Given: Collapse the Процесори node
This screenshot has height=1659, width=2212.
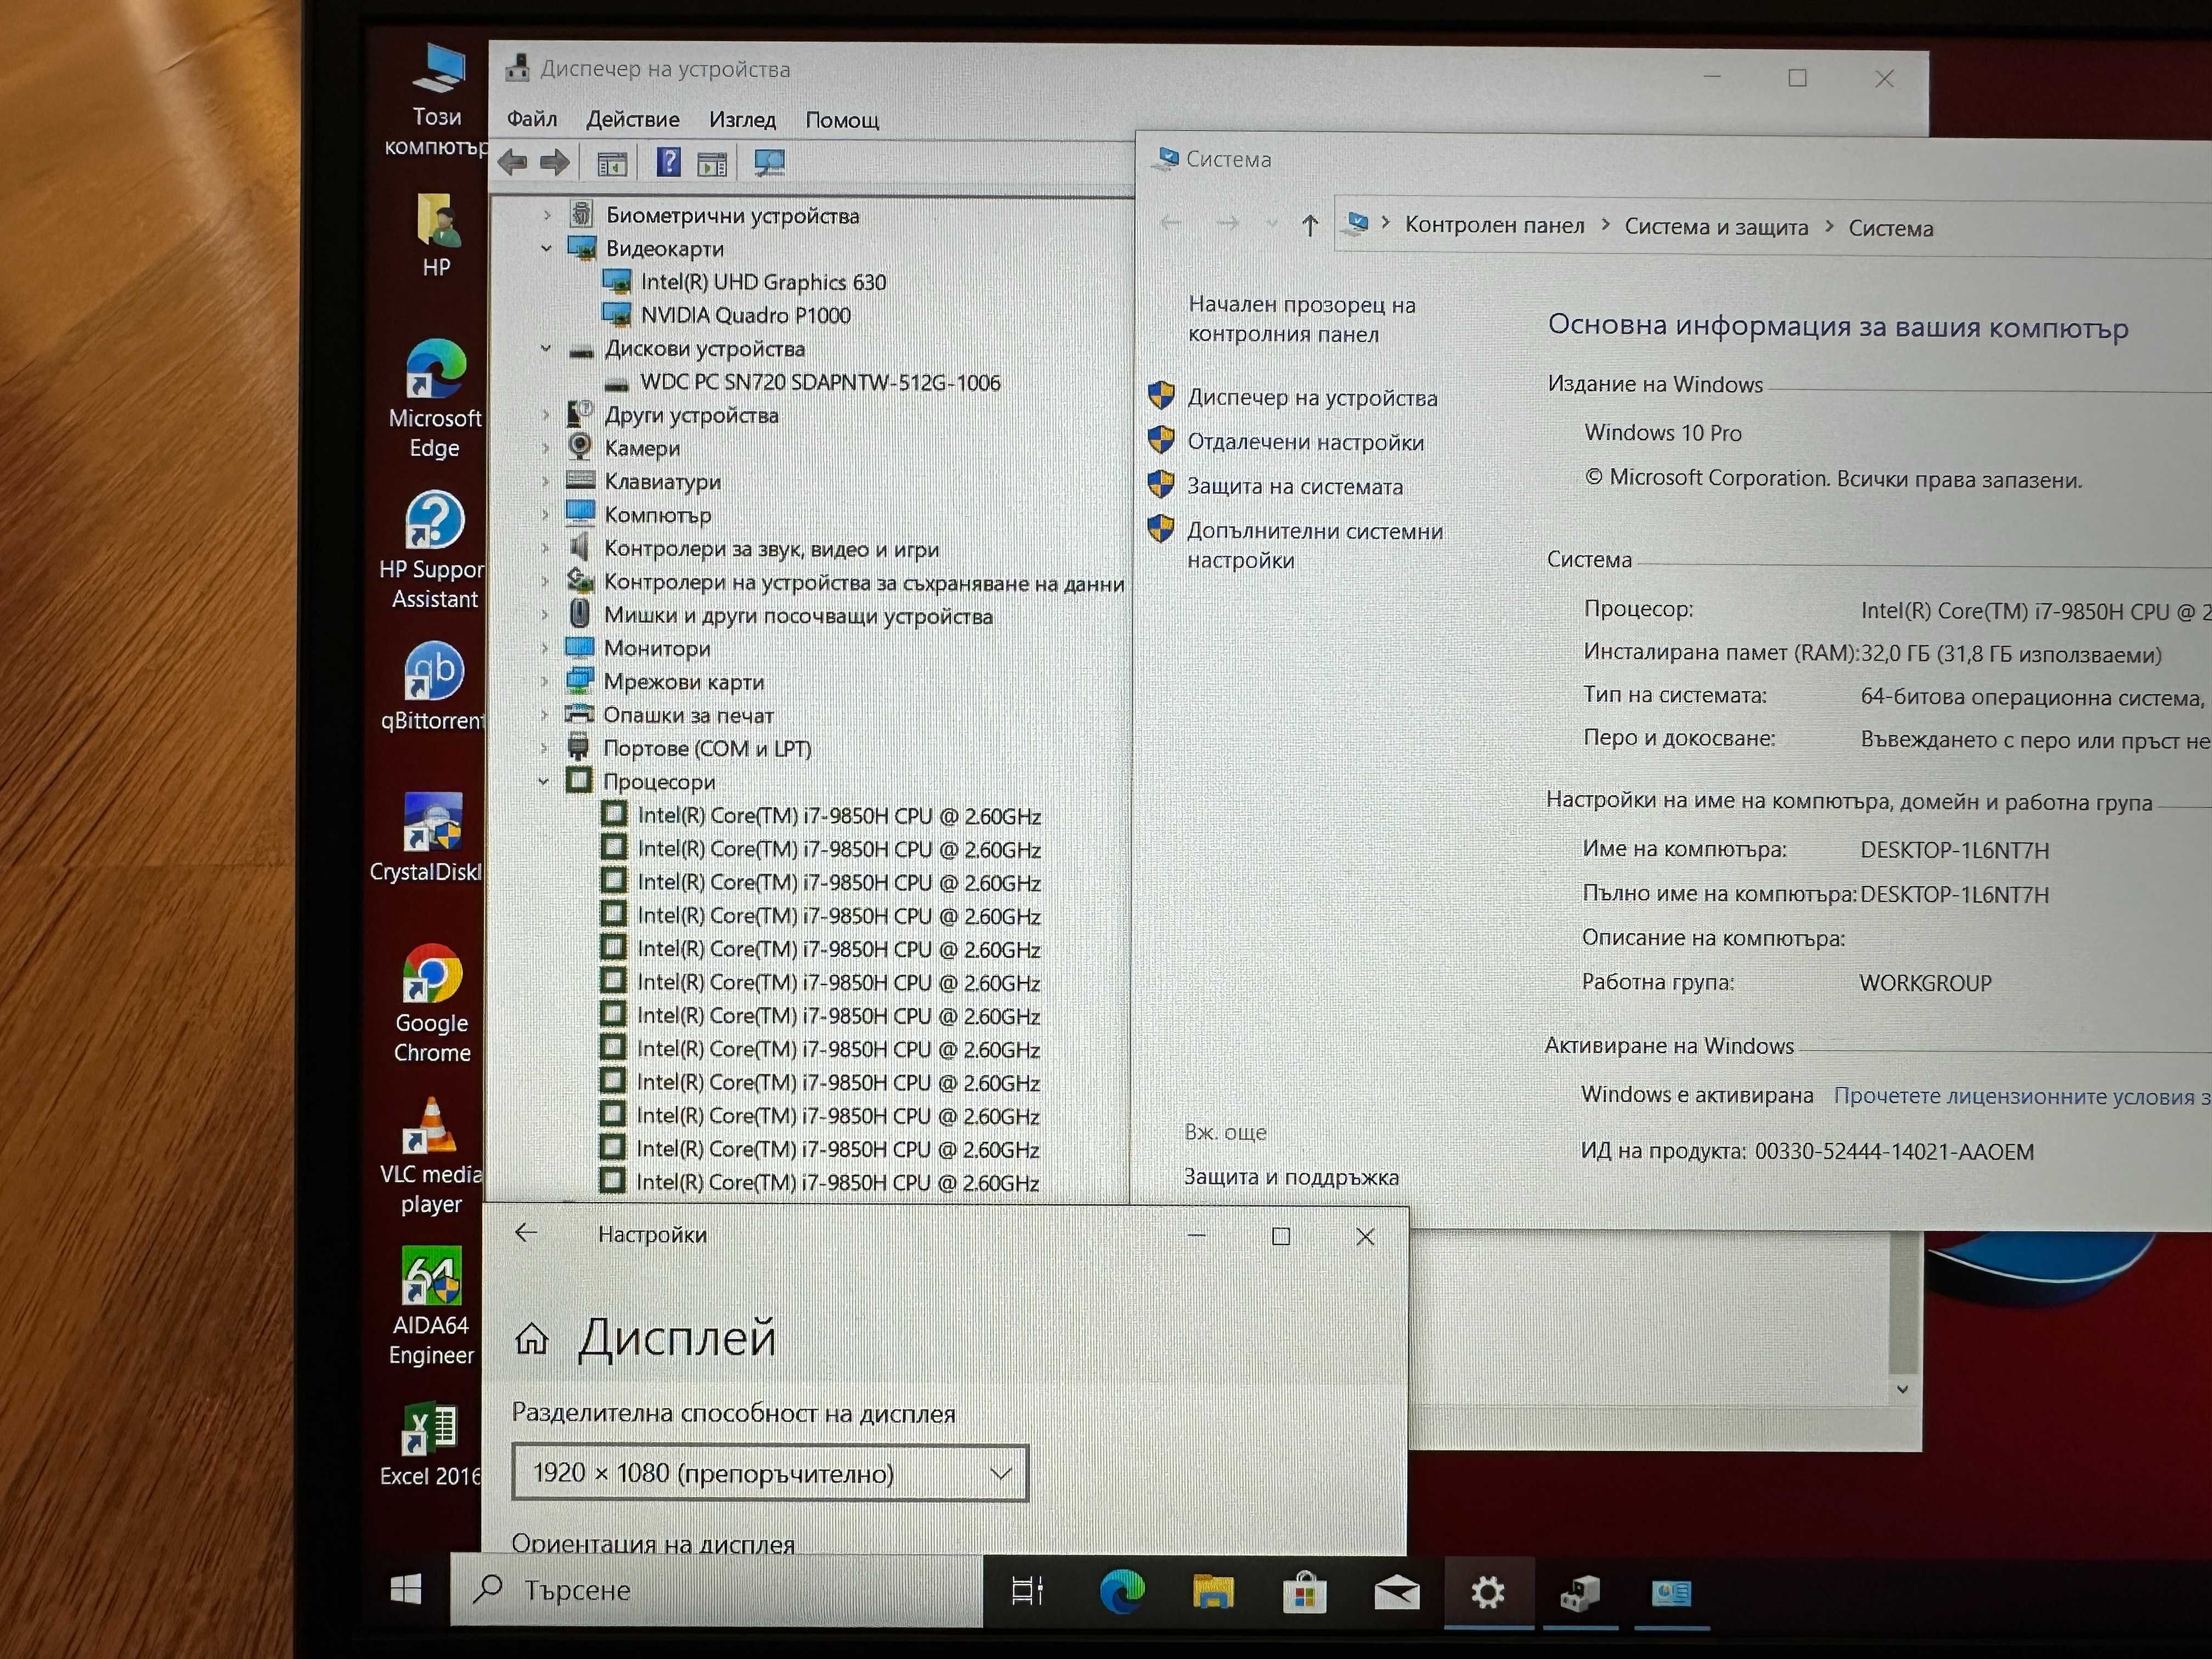Looking at the screenshot, I should pos(544,781).
